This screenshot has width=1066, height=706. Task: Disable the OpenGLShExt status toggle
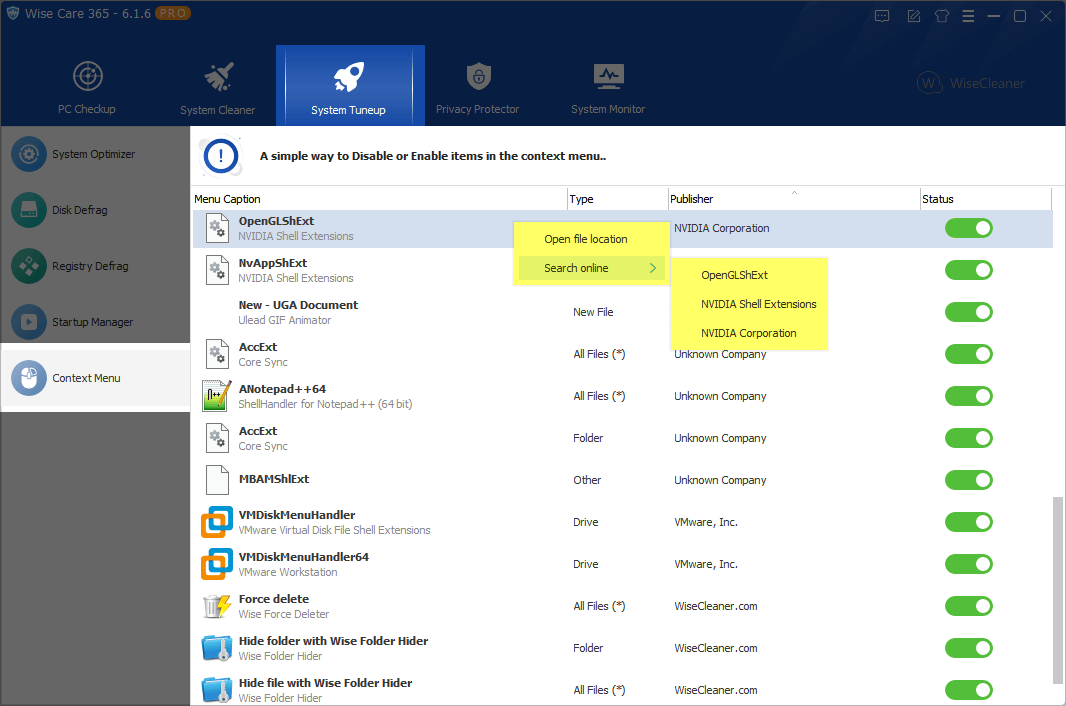pyautogui.click(x=969, y=228)
